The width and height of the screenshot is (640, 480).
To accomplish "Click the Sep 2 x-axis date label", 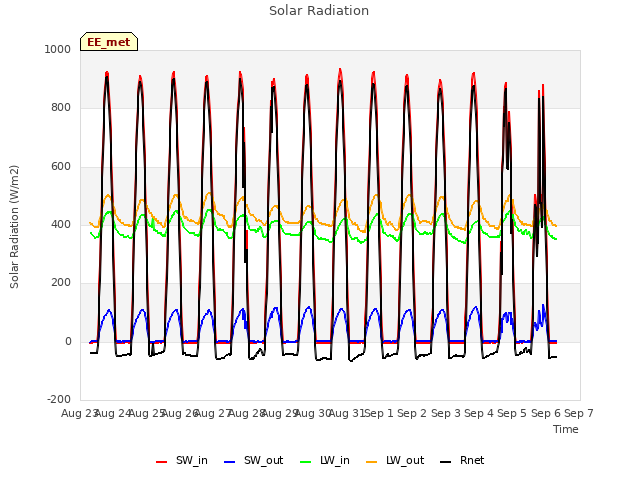I will tap(412, 413).
